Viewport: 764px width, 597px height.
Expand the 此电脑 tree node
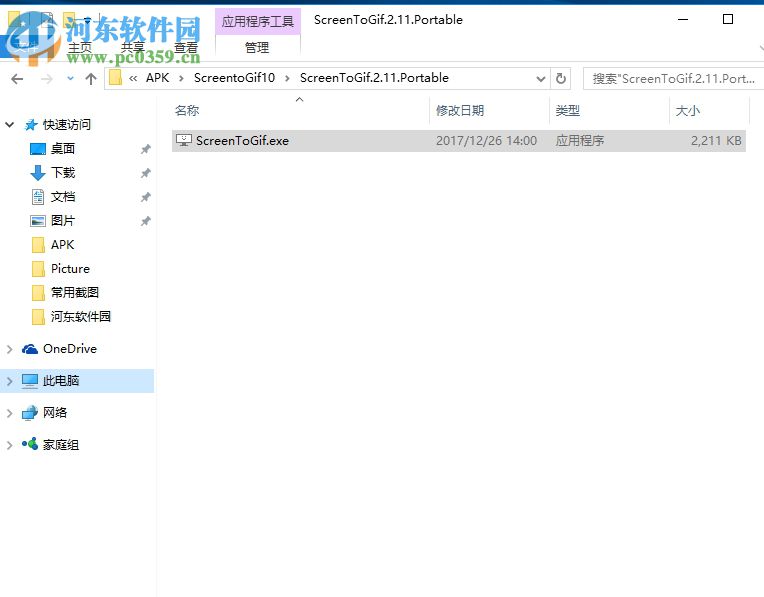(x=9, y=381)
